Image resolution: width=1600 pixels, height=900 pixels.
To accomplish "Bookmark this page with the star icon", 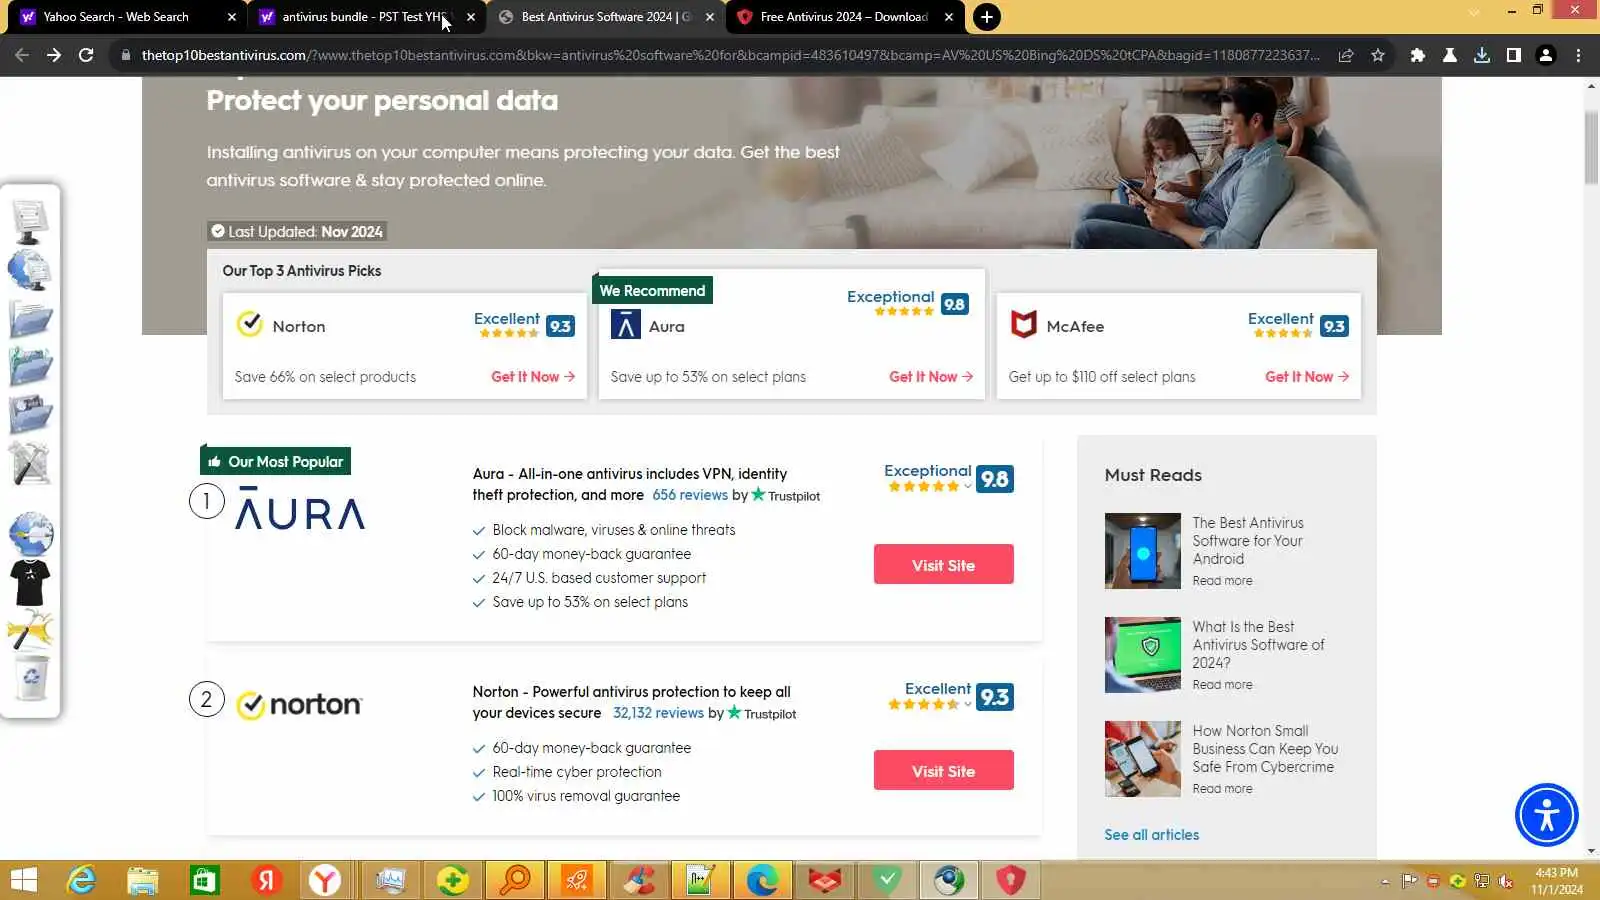I will pos(1378,55).
